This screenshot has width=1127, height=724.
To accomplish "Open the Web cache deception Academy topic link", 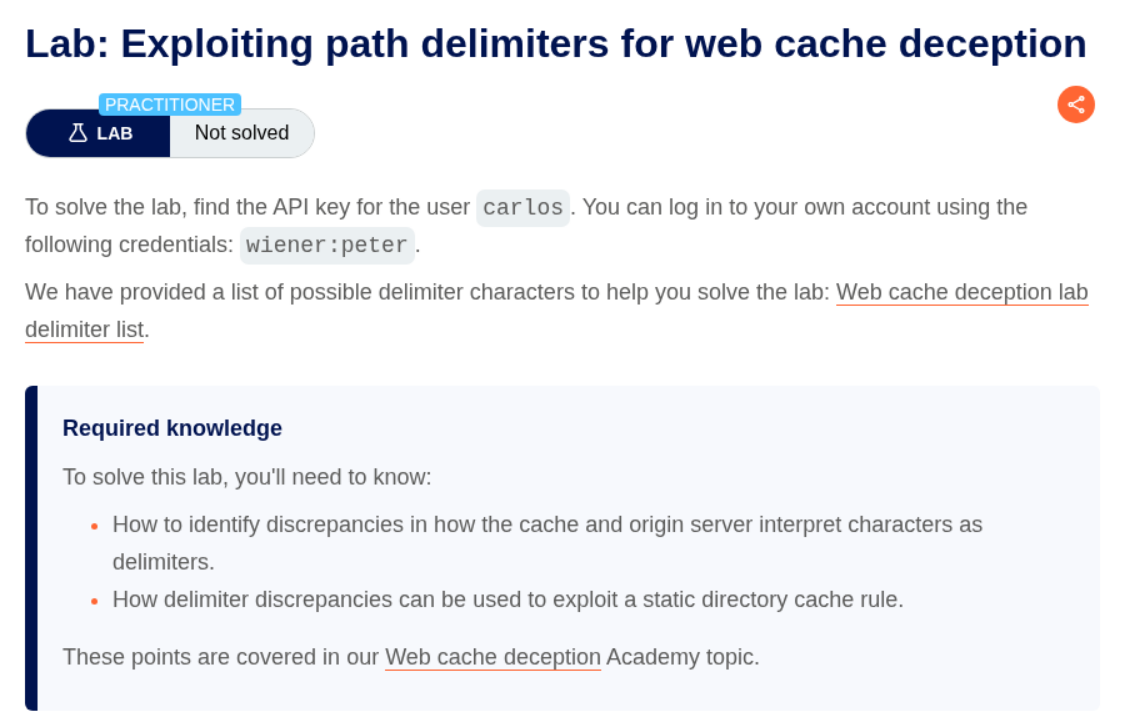I will pos(492,657).
